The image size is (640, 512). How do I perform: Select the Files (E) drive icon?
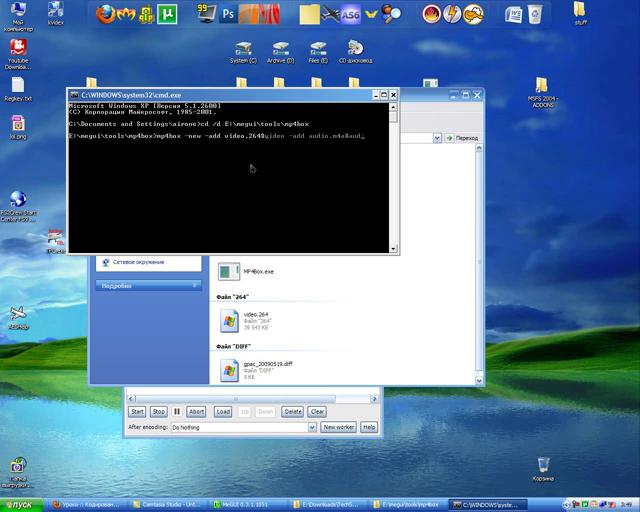coord(318,53)
